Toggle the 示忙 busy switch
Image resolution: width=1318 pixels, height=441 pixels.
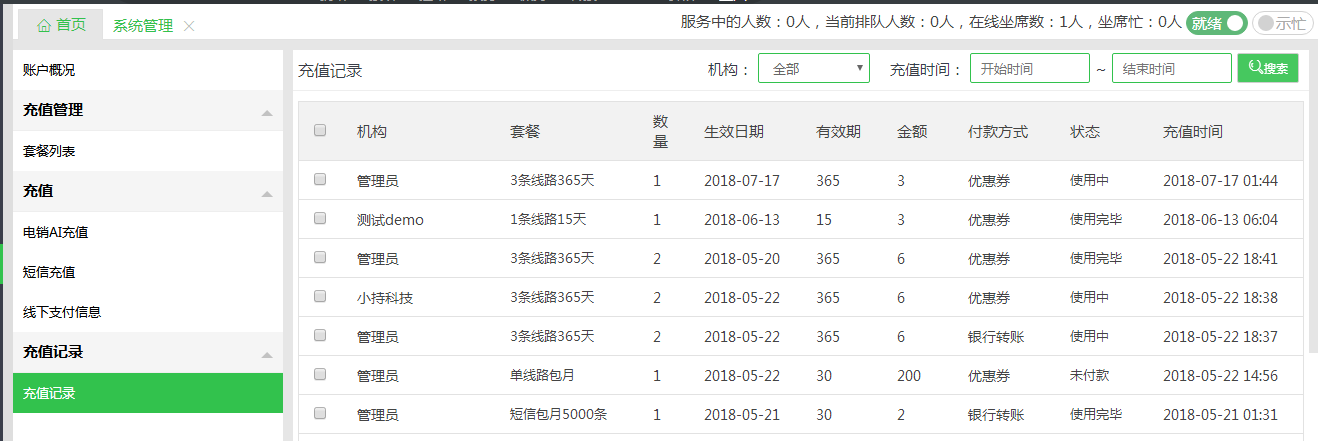[1282, 23]
